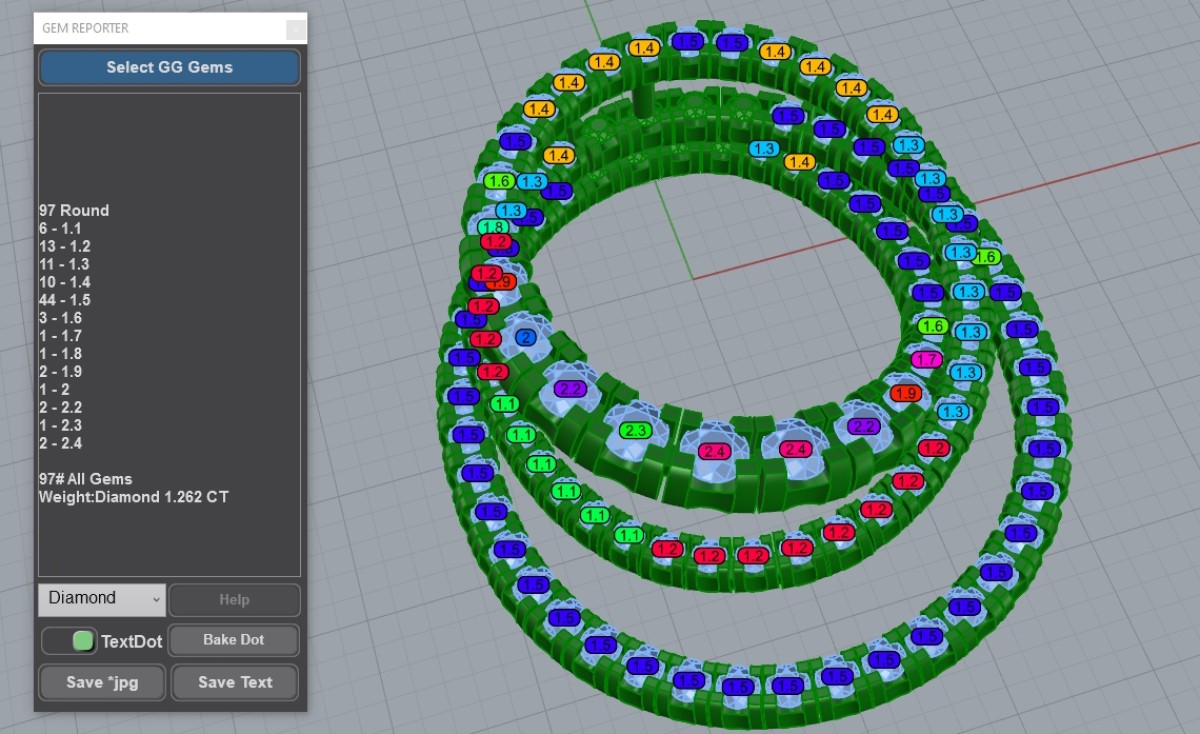Click the Weight:Diamond 1.262 CT report line
1200x734 pixels.
pyautogui.click(x=133, y=497)
